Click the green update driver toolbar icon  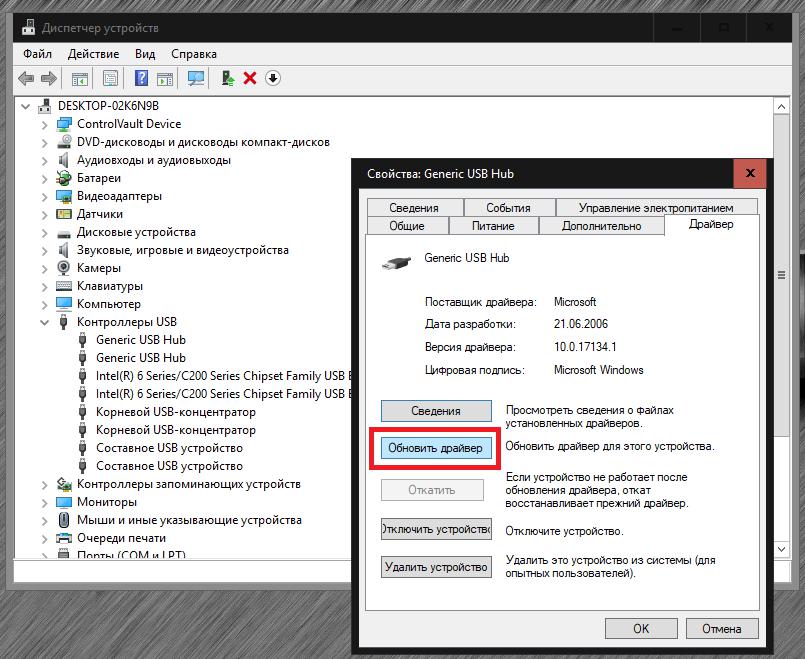[227, 78]
